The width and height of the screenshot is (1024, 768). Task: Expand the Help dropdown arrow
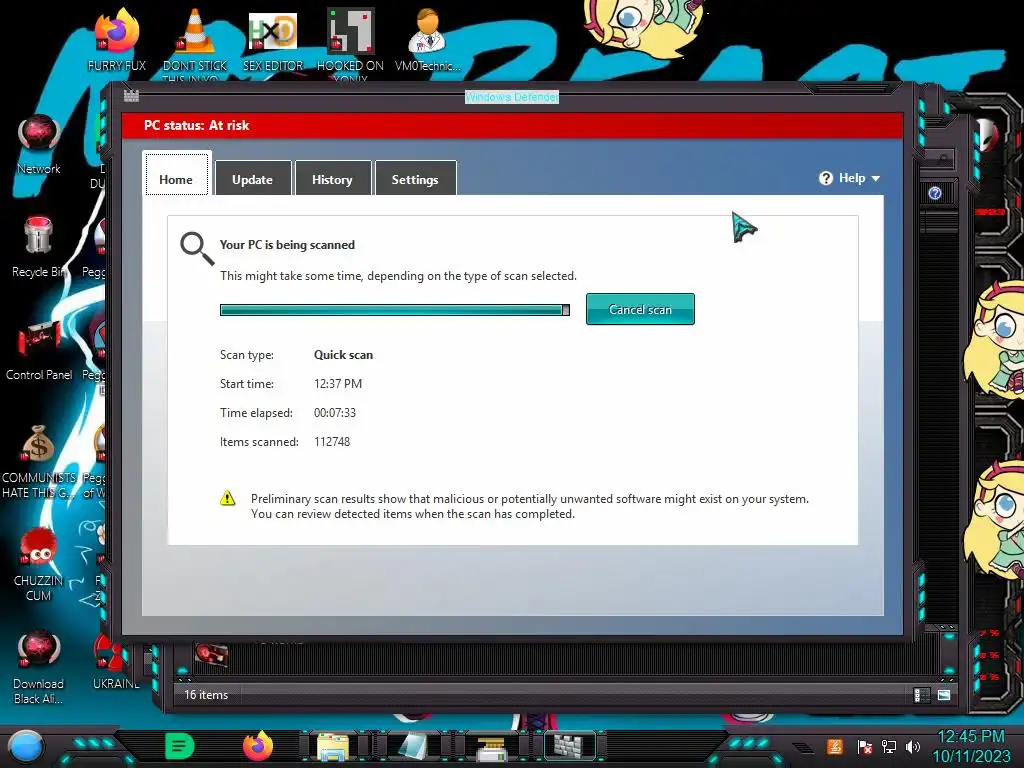click(x=876, y=178)
